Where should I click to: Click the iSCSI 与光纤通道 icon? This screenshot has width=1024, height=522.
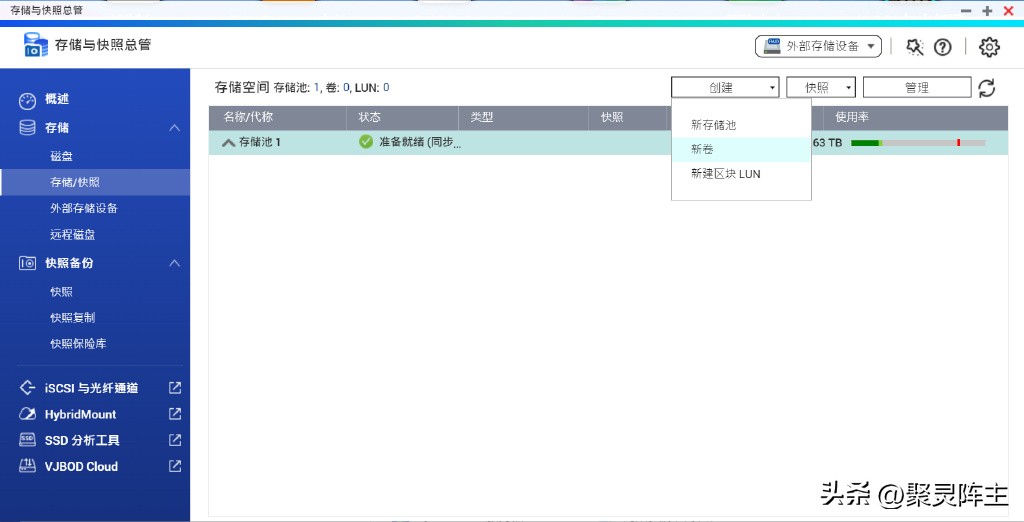(27, 387)
